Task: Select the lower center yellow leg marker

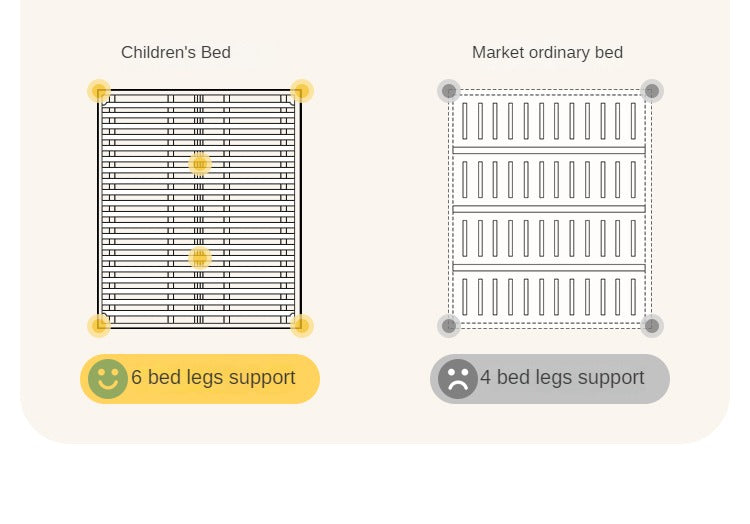Action: (200, 258)
